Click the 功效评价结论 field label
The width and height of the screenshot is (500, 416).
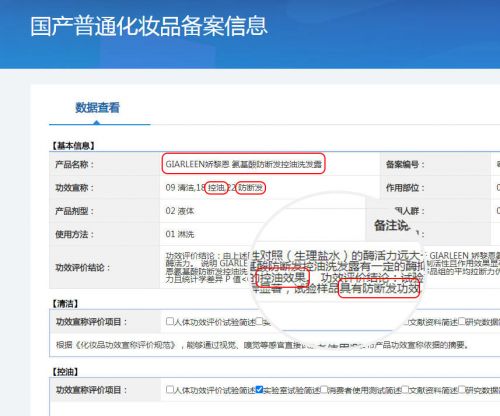click(83, 267)
